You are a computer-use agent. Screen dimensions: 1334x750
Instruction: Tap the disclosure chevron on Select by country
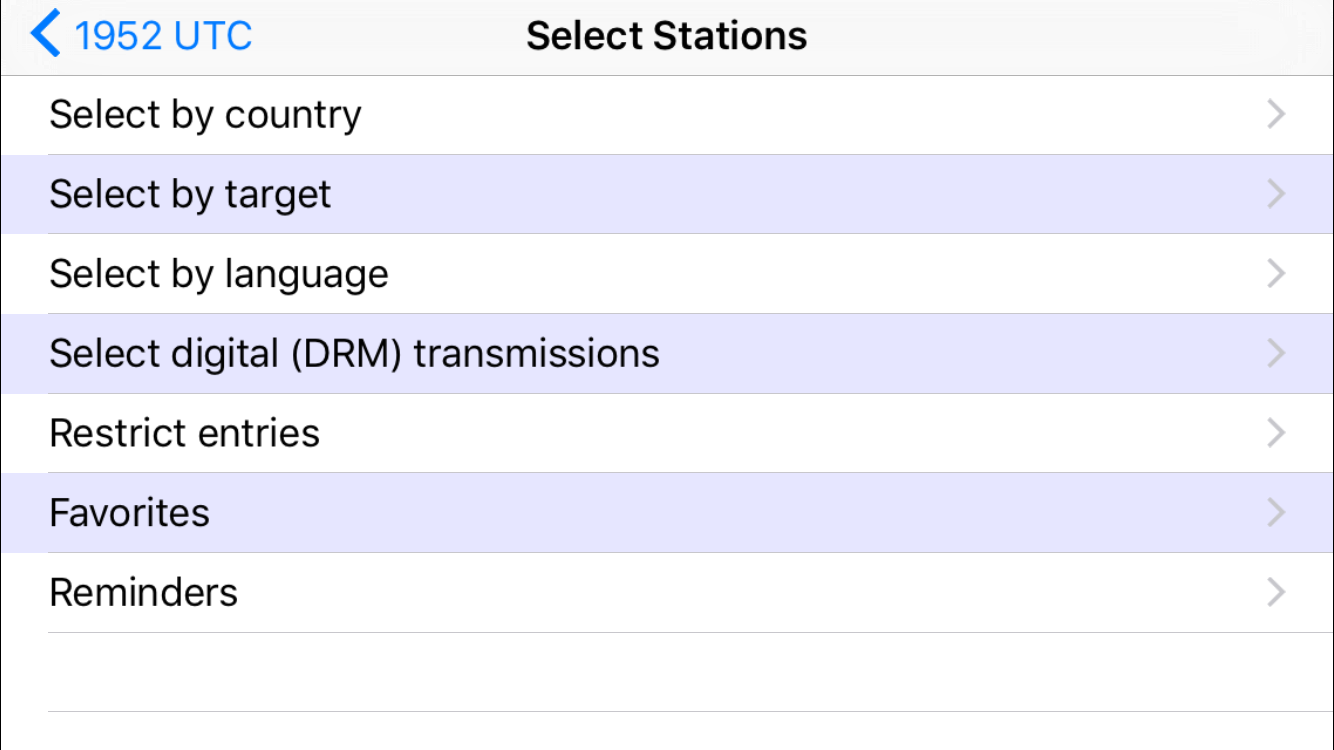[1276, 114]
